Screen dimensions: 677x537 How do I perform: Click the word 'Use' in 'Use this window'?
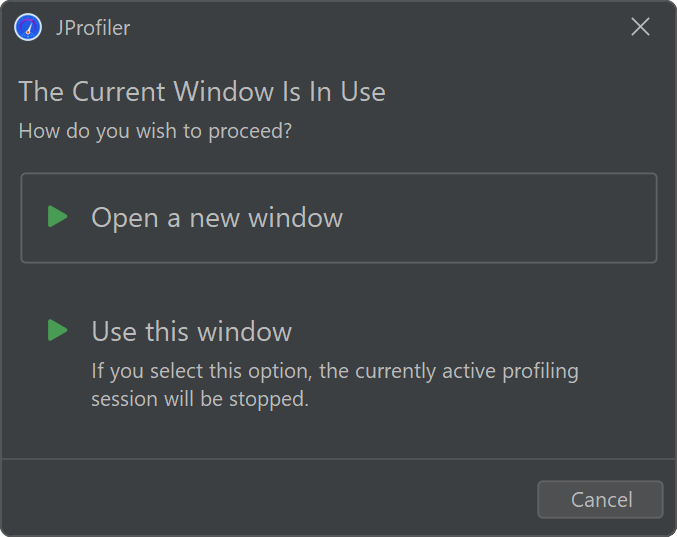click(x=114, y=331)
